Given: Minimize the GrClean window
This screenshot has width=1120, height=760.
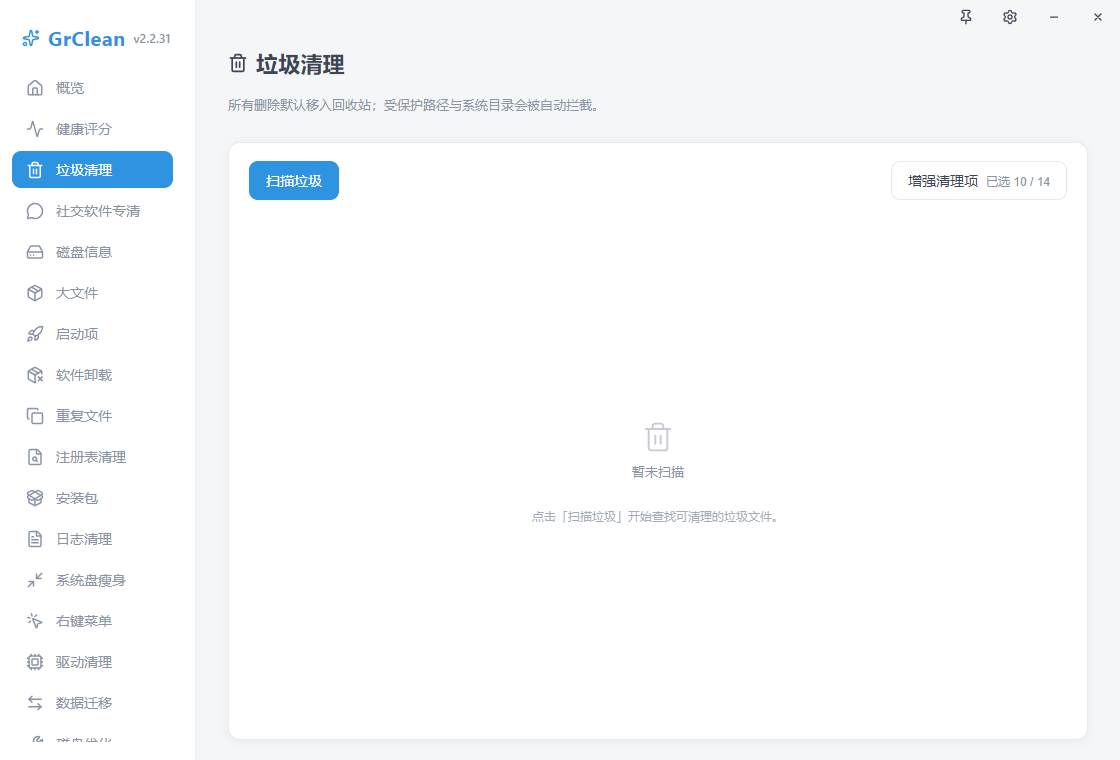Looking at the screenshot, I should click(x=1054, y=17).
